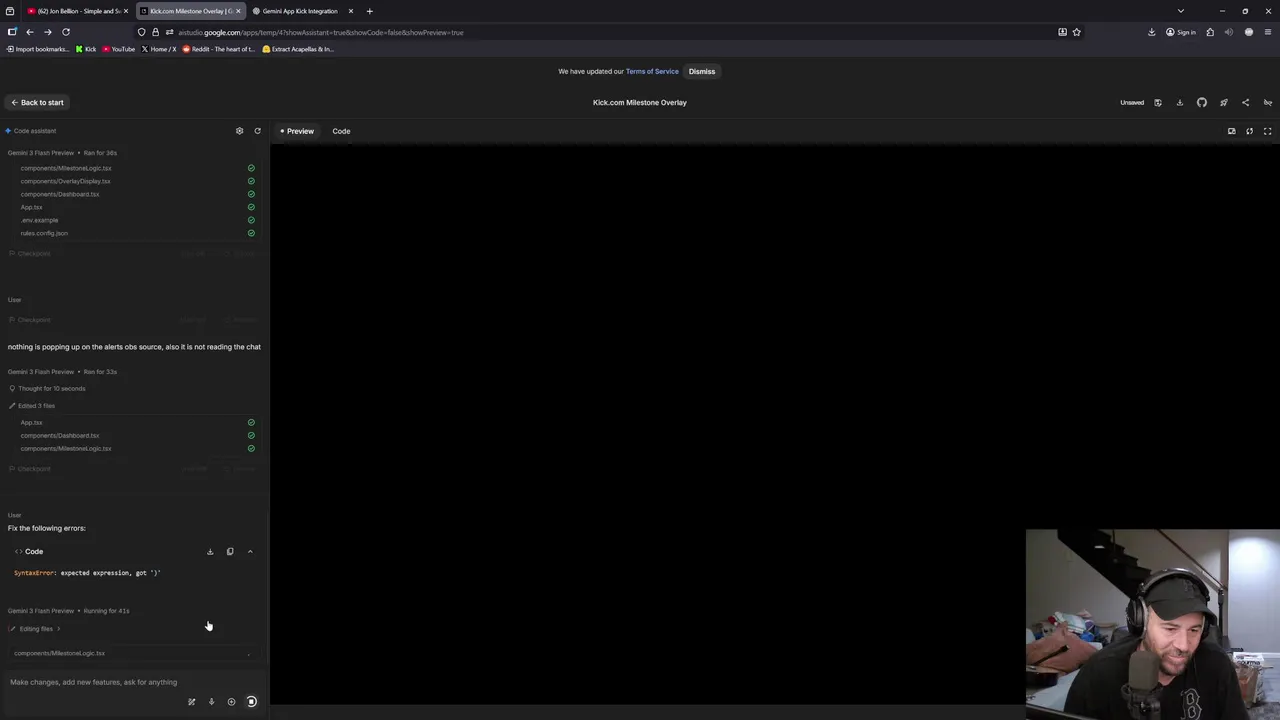
Task: Click the rocket deploy icon
Action: 1224,102
